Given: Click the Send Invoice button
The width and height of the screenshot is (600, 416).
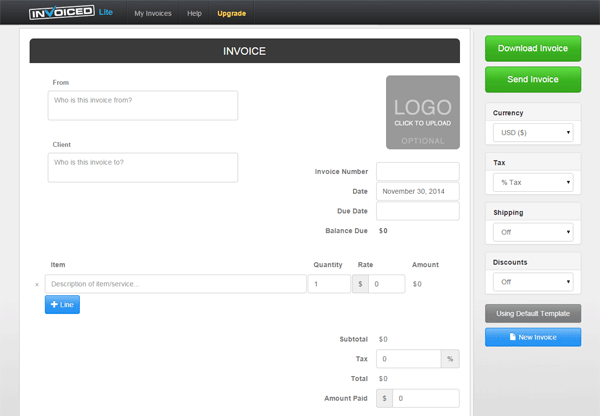Looking at the screenshot, I should pos(533,79).
